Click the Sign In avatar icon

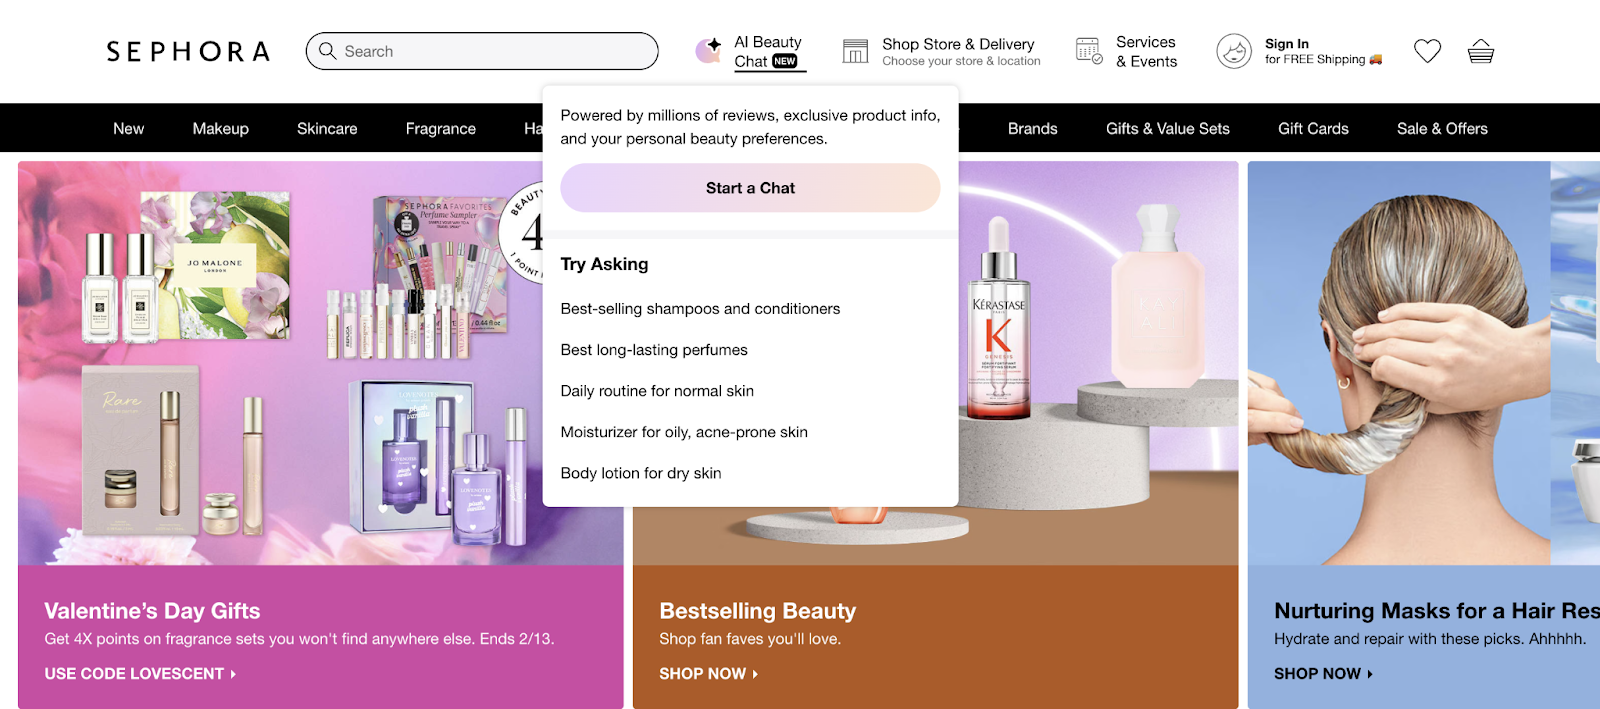[x=1234, y=51]
